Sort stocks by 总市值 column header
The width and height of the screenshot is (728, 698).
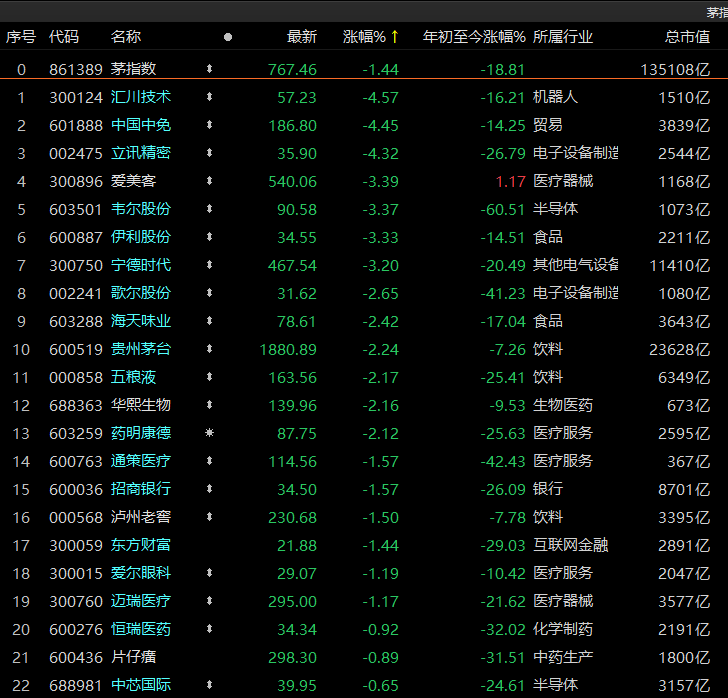click(687, 37)
